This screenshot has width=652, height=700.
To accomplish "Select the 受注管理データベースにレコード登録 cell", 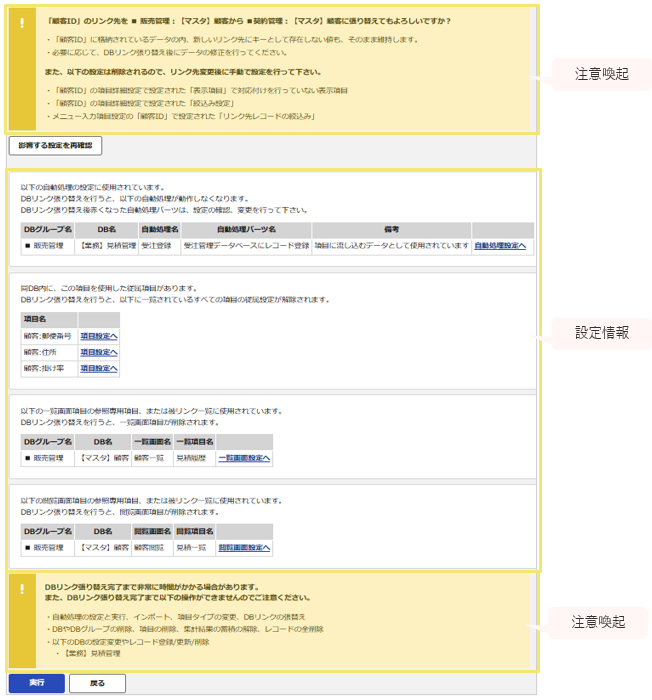I will click(x=247, y=246).
